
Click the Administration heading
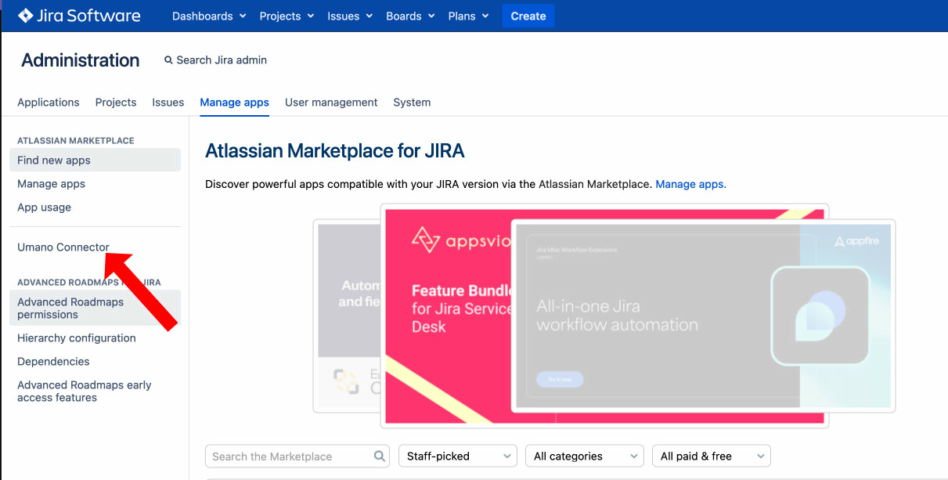[x=80, y=60]
